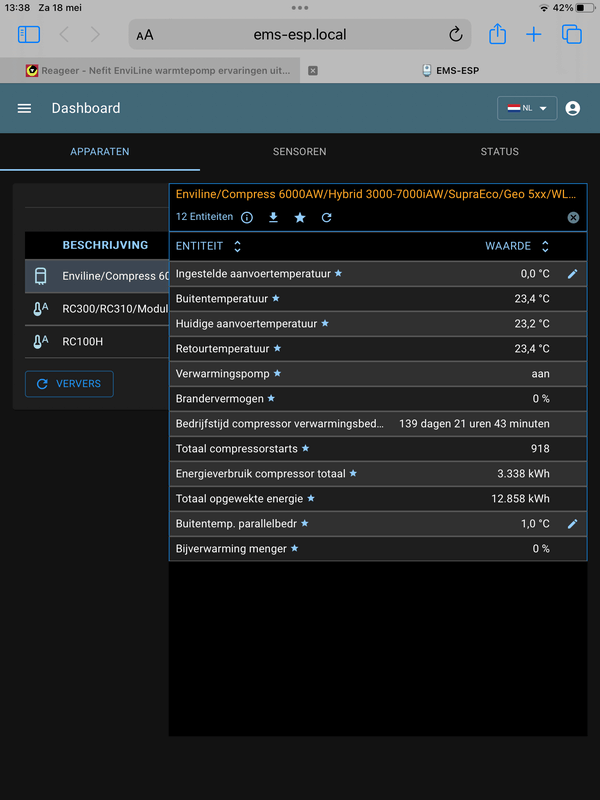Viewport: 600px width, 800px height.
Task: Open the Safari share sheet
Action: [x=497, y=34]
